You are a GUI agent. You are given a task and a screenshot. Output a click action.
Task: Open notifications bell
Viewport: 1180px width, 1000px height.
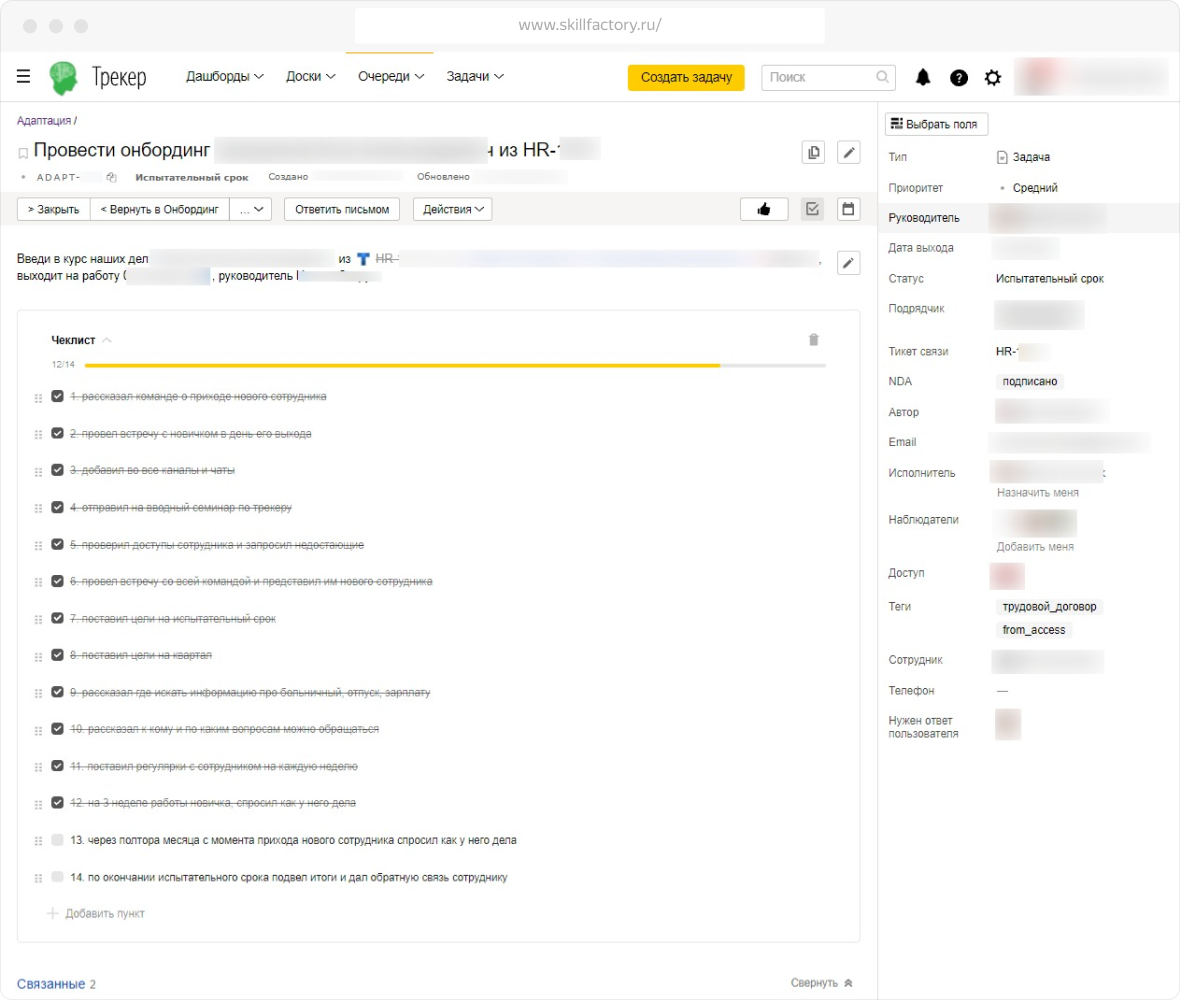(x=923, y=77)
